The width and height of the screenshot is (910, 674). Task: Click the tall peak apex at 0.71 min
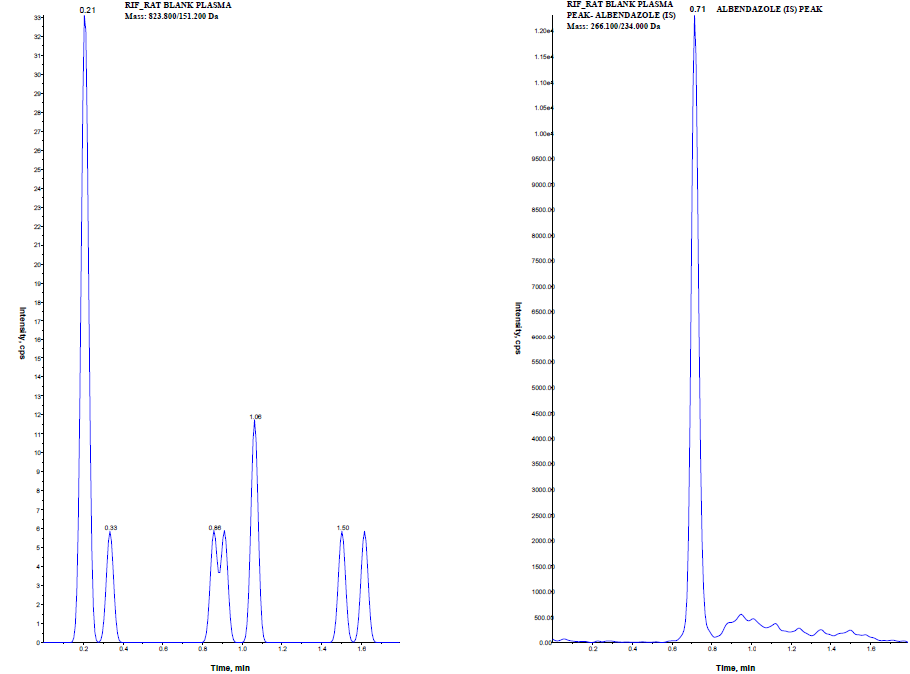[694, 18]
